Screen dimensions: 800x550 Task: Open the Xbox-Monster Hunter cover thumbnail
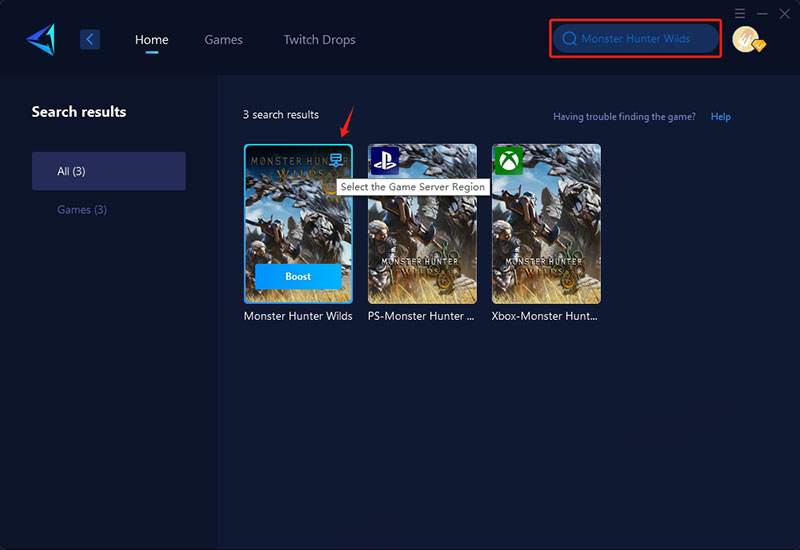coord(546,223)
